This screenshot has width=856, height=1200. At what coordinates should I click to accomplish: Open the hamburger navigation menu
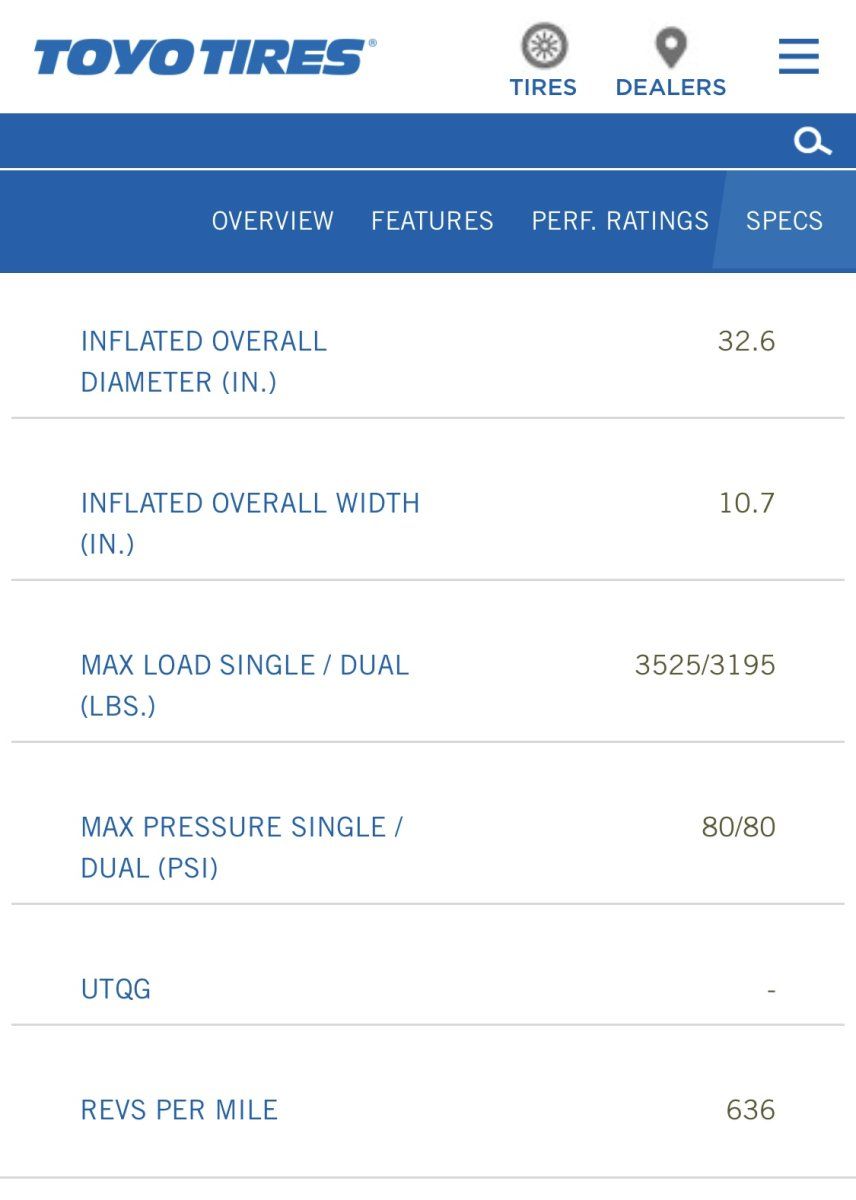click(x=799, y=56)
